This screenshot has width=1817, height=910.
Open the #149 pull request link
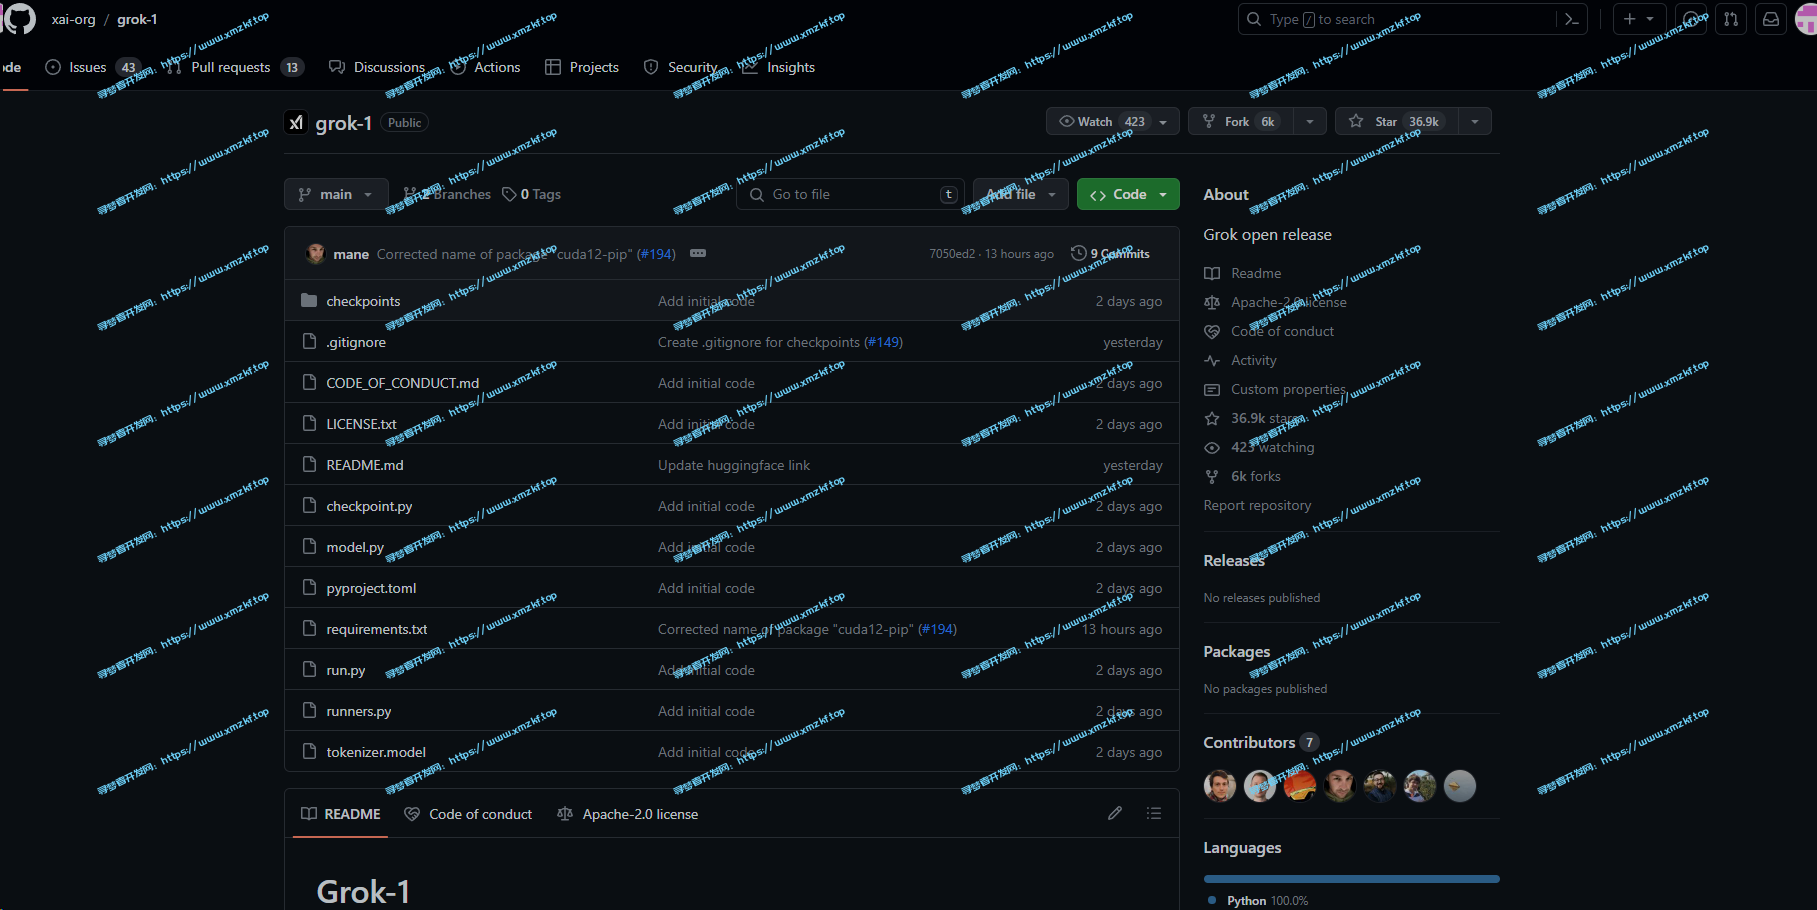coord(884,342)
